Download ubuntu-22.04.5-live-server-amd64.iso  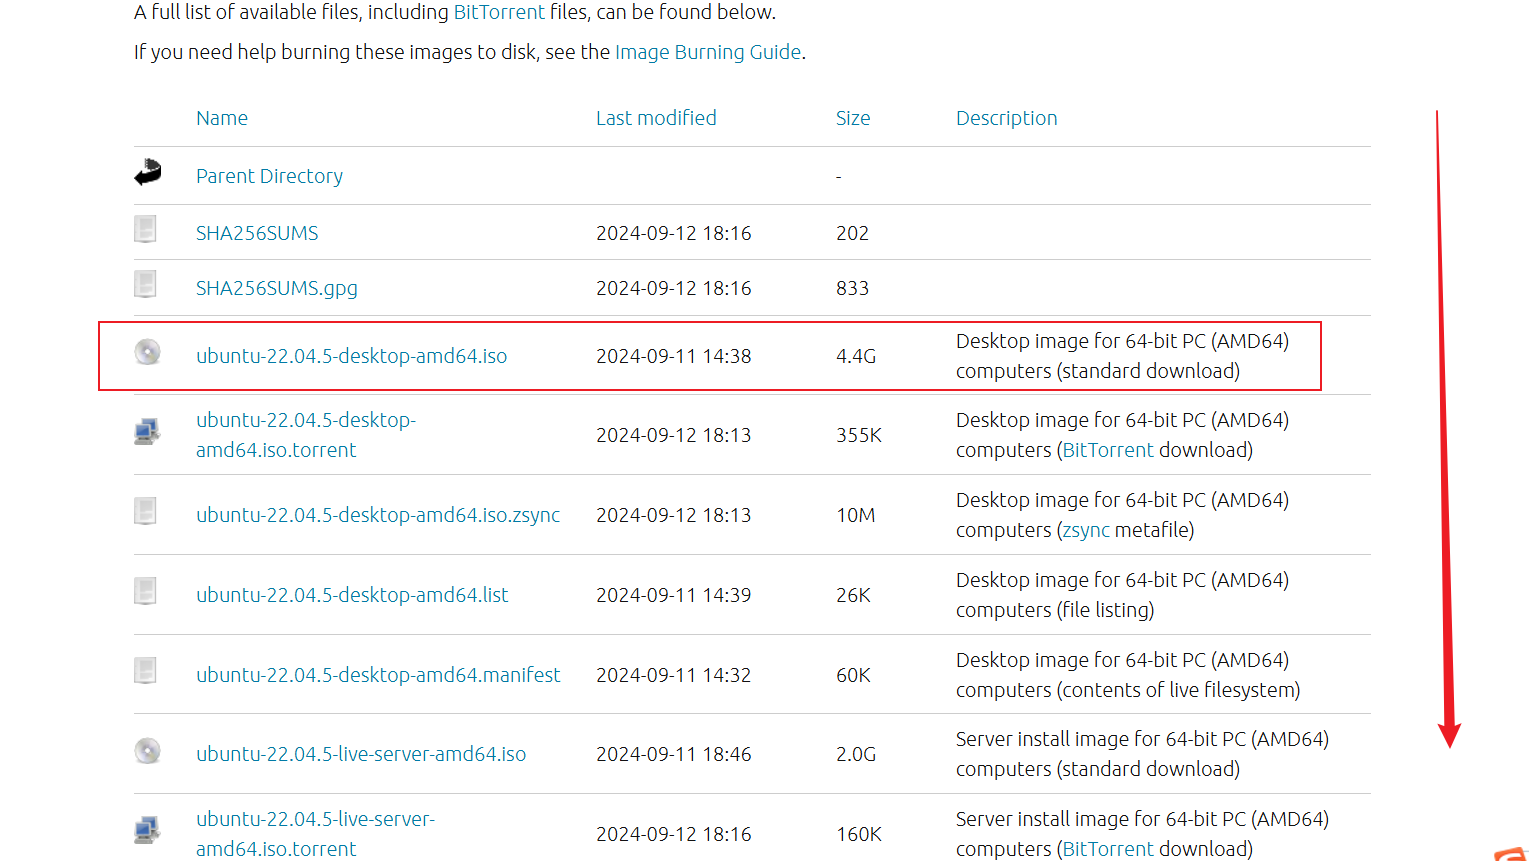[x=361, y=754]
